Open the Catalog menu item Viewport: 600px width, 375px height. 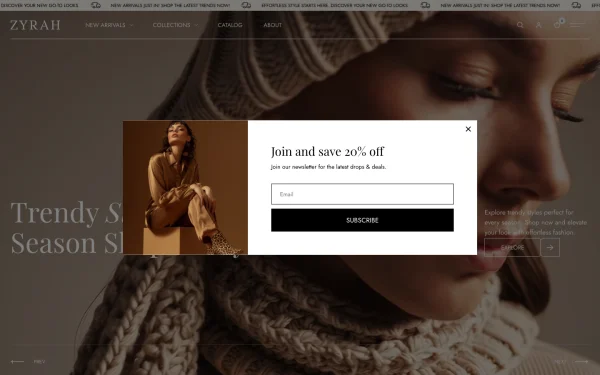click(230, 25)
